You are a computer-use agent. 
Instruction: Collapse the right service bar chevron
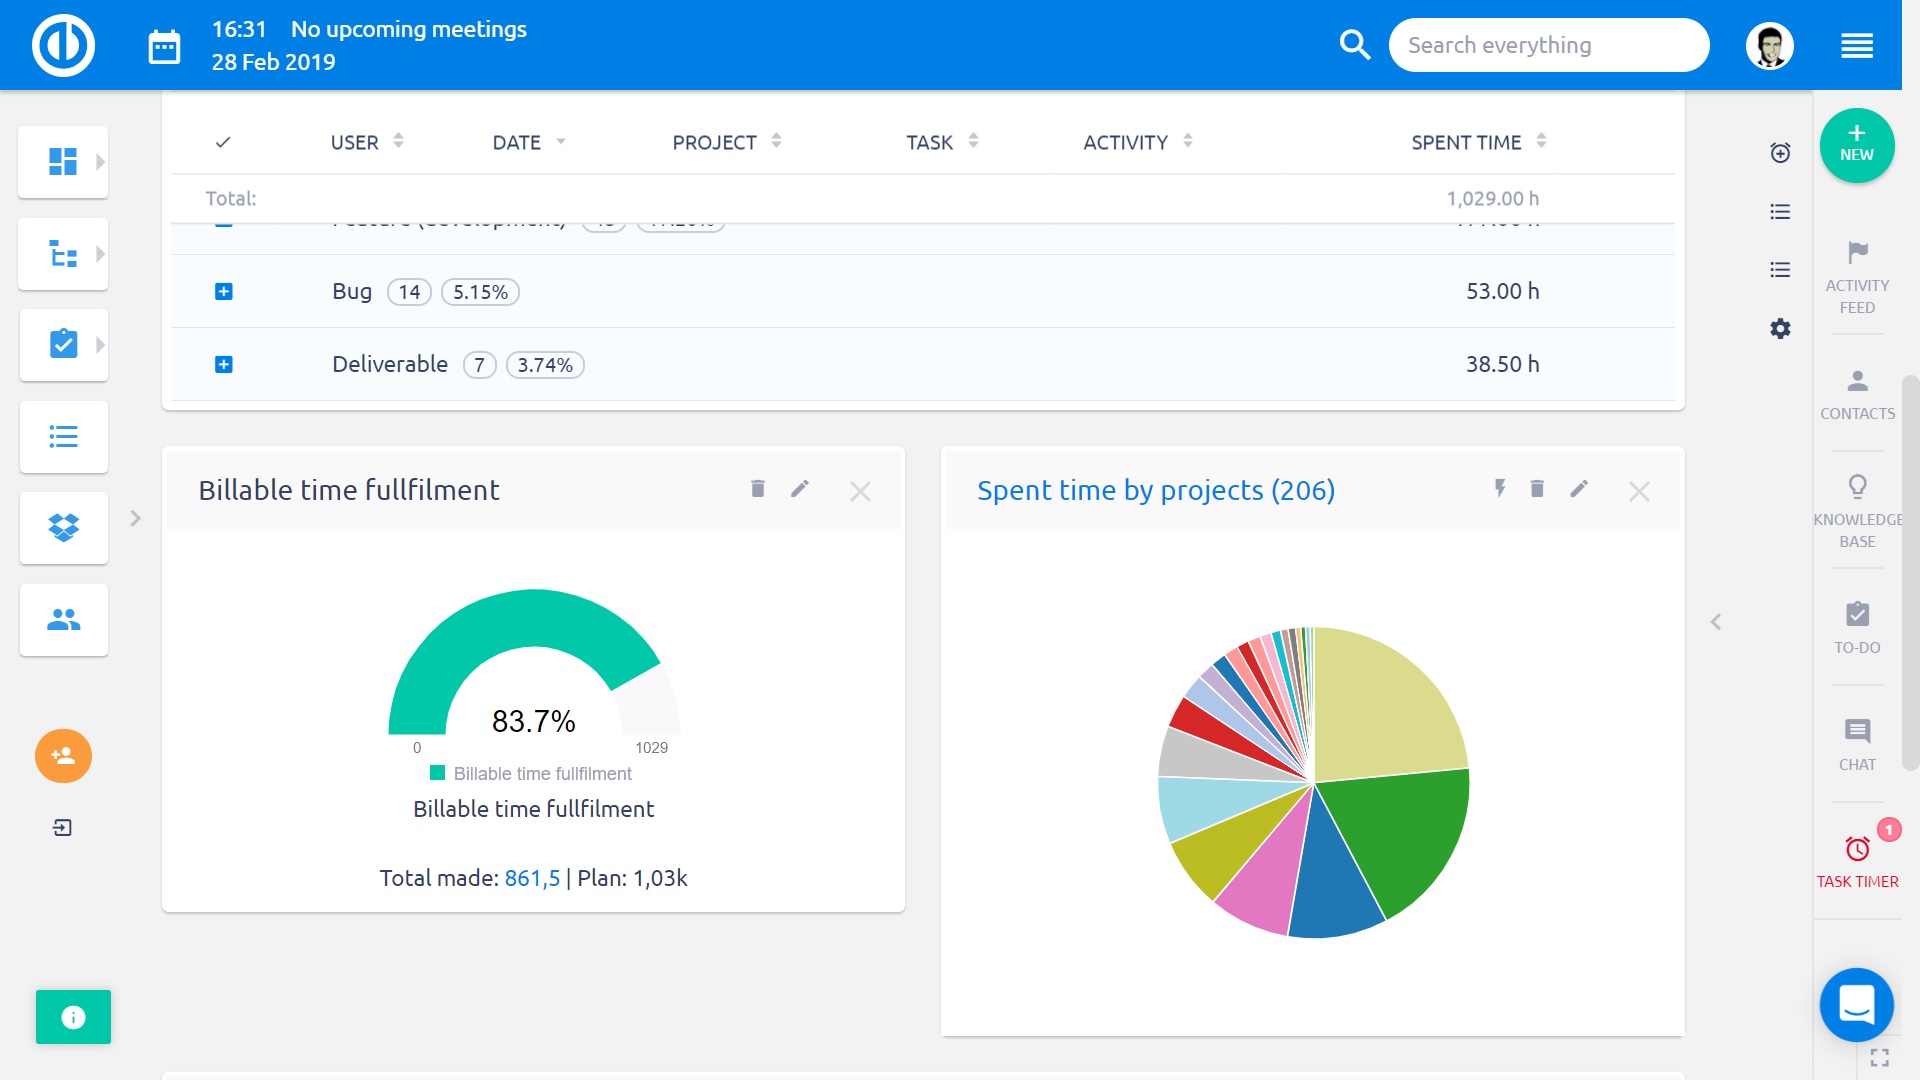click(x=1716, y=622)
